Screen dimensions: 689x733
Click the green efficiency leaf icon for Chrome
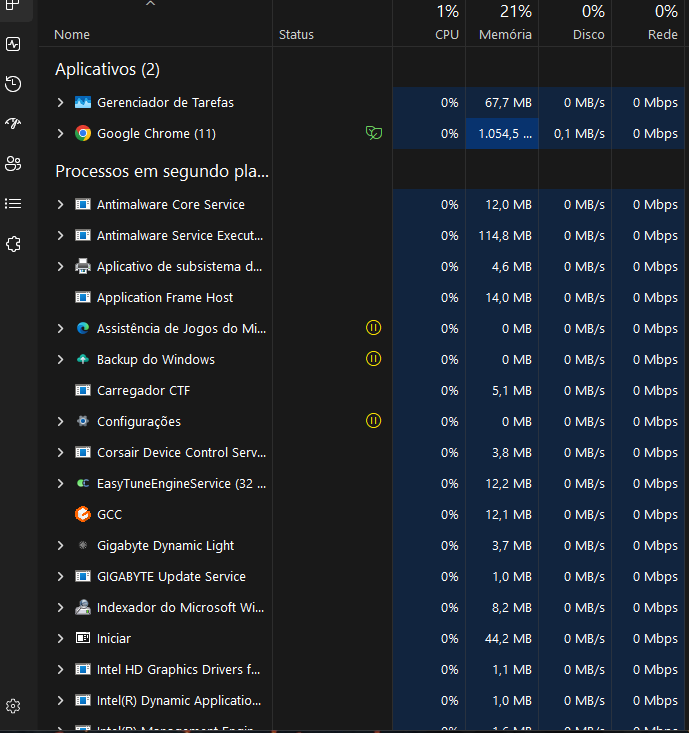tap(373, 133)
